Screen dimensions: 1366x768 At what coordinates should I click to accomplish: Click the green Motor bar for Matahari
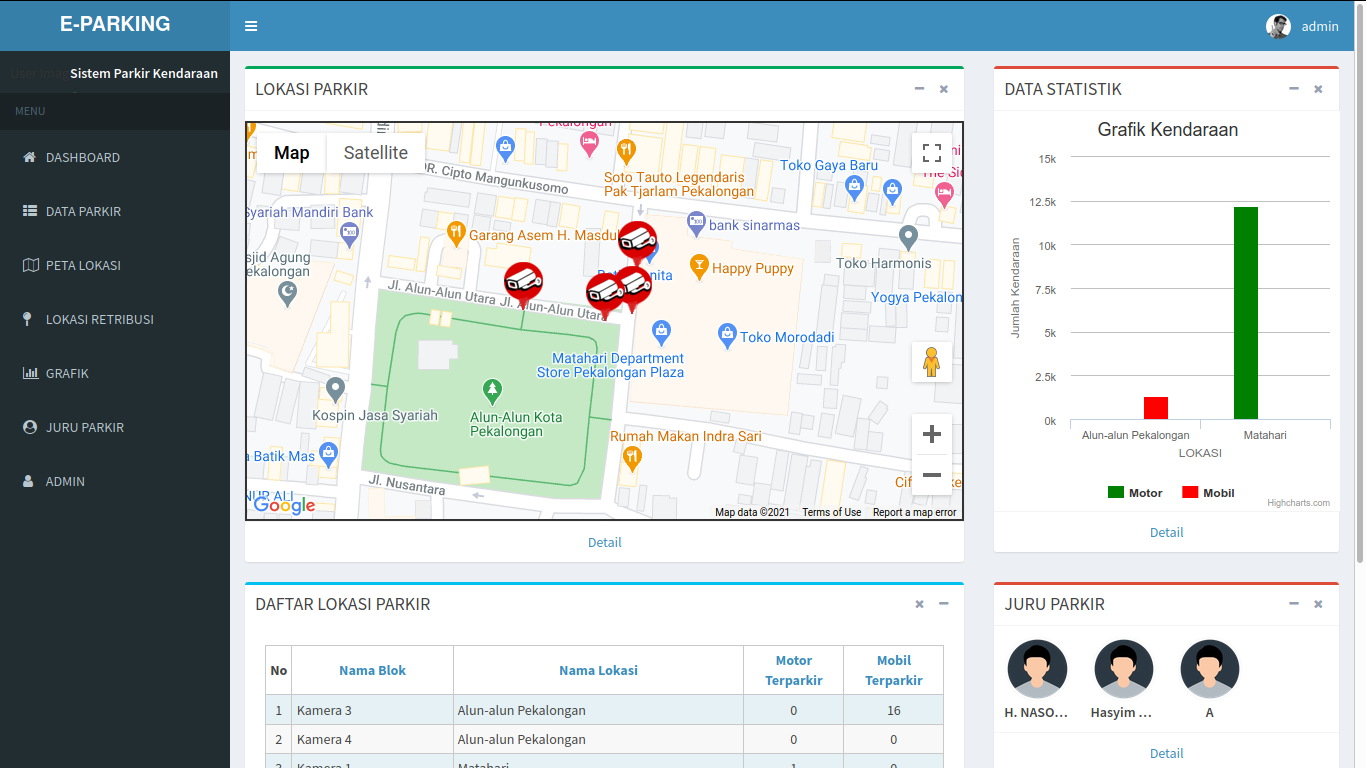(1246, 313)
